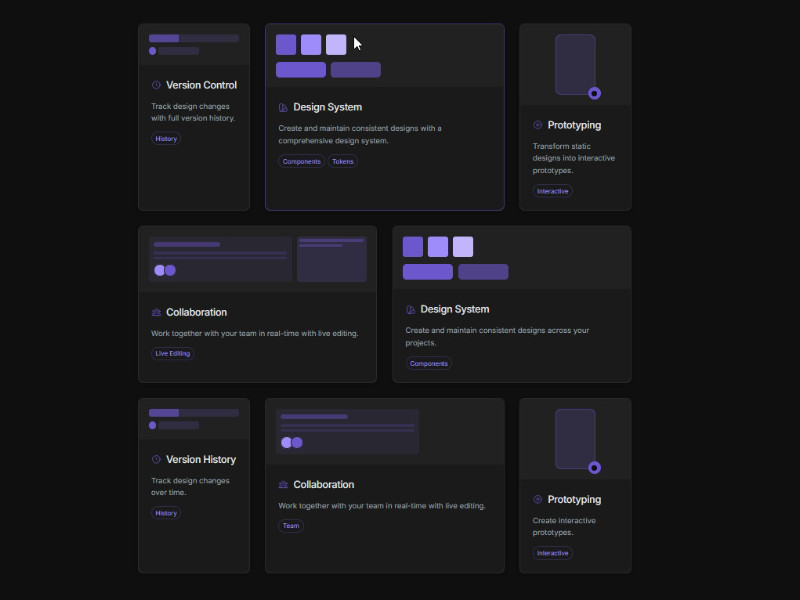Click the clock icon on Version Control card
Image resolution: width=800 pixels, height=600 pixels.
pos(154,85)
